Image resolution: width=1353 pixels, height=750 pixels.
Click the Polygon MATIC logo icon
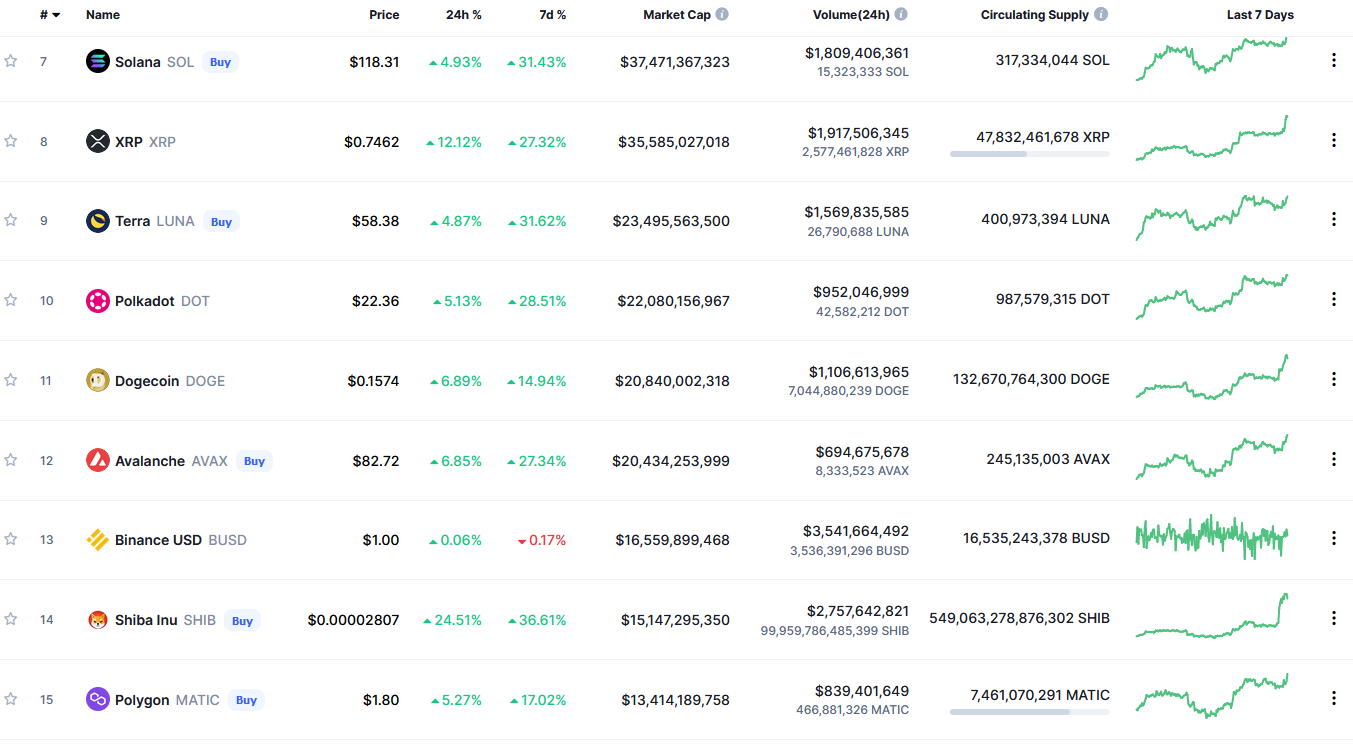click(x=97, y=699)
